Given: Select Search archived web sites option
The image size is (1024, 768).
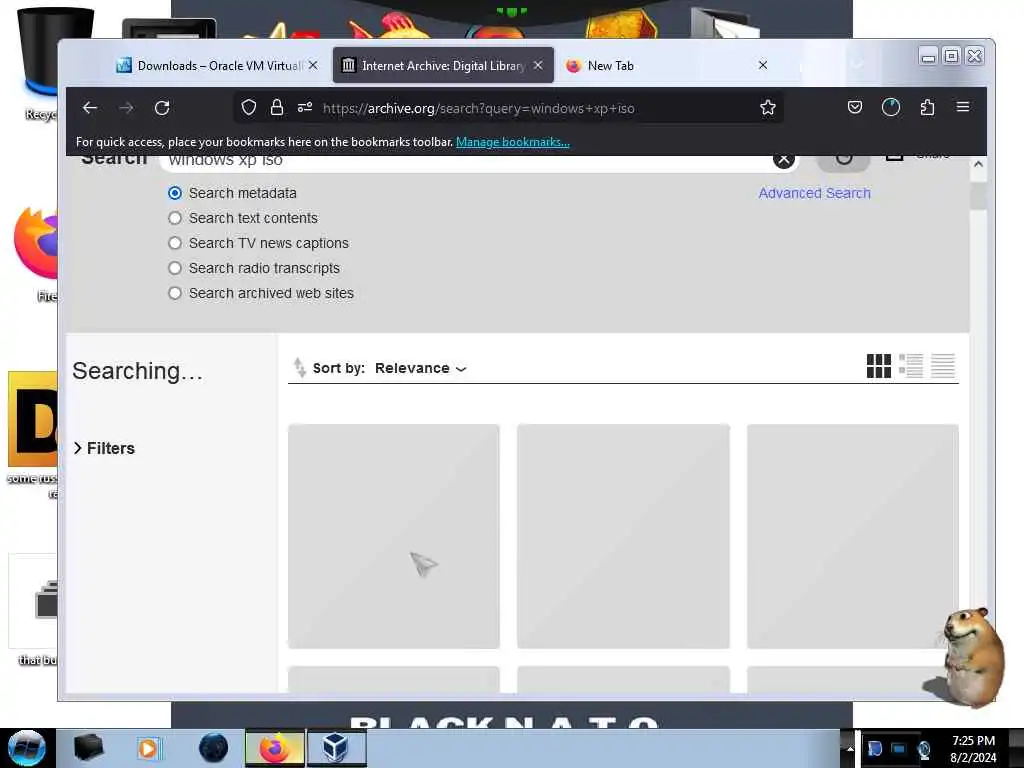Looking at the screenshot, I should pos(175,293).
